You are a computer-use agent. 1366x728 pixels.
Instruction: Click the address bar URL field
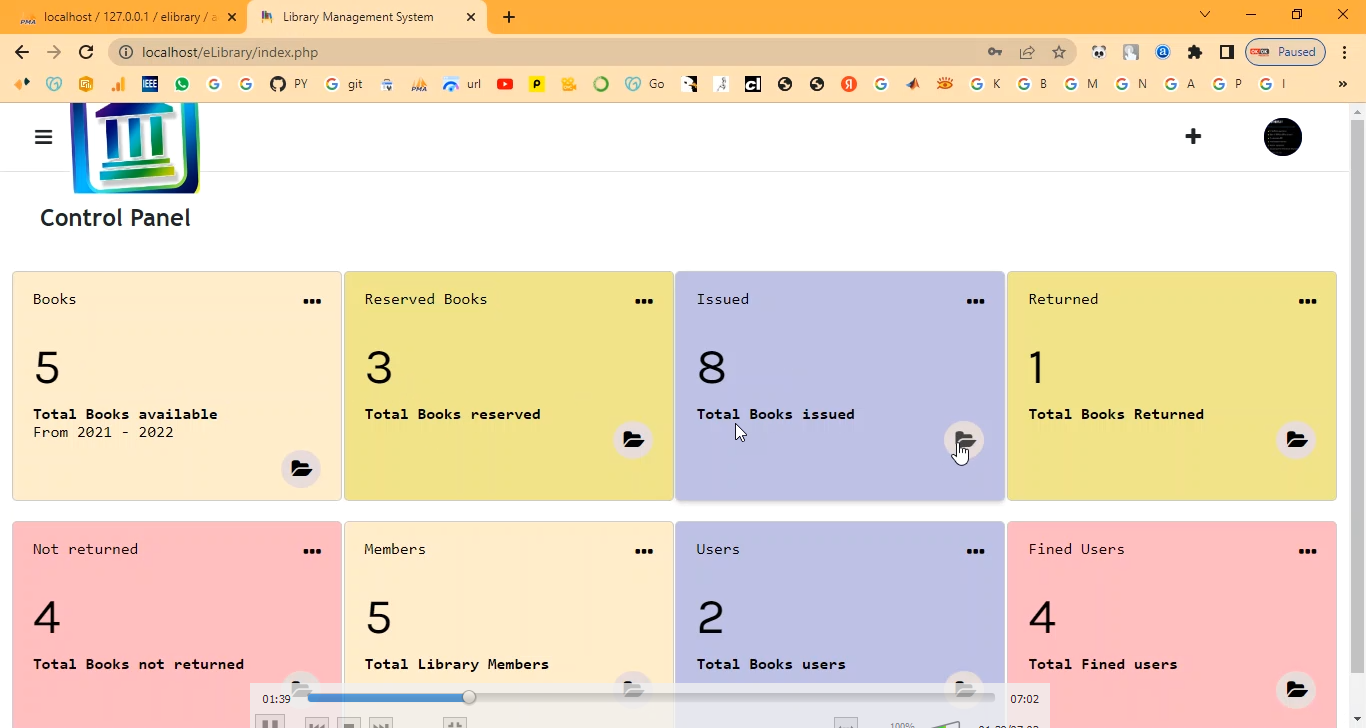point(560,52)
